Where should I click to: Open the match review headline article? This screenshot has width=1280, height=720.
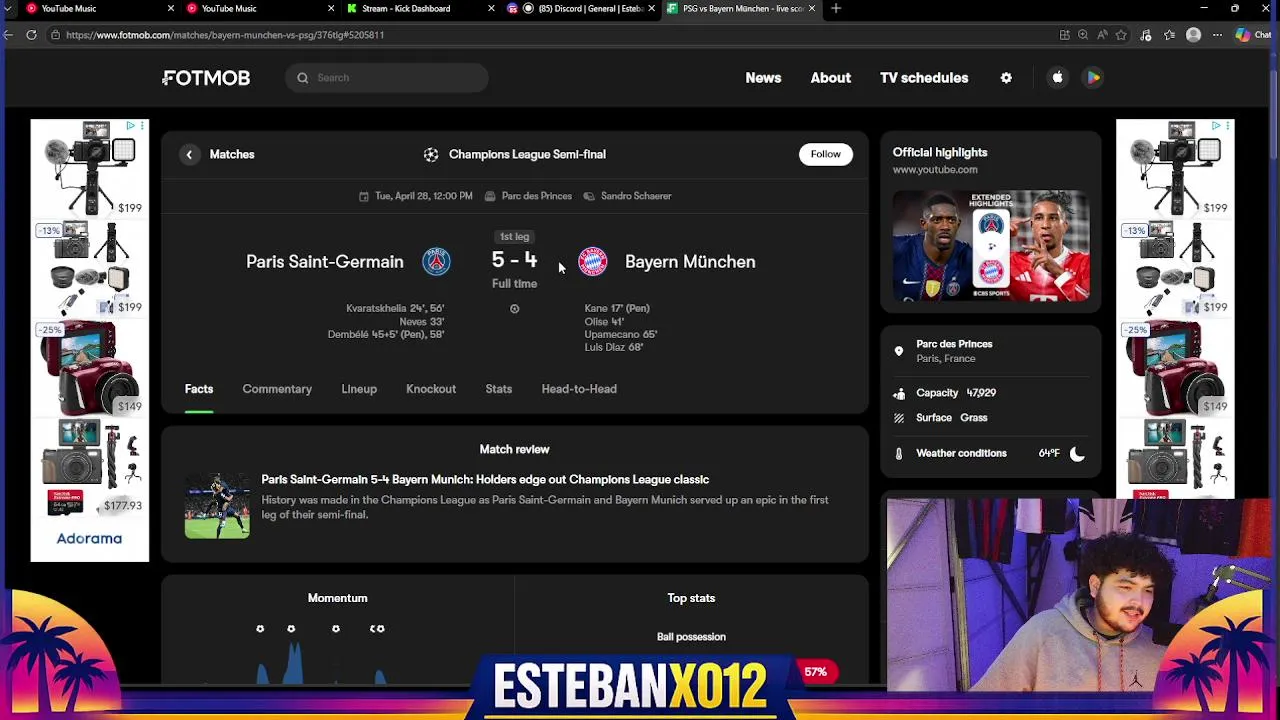(x=485, y=480)
